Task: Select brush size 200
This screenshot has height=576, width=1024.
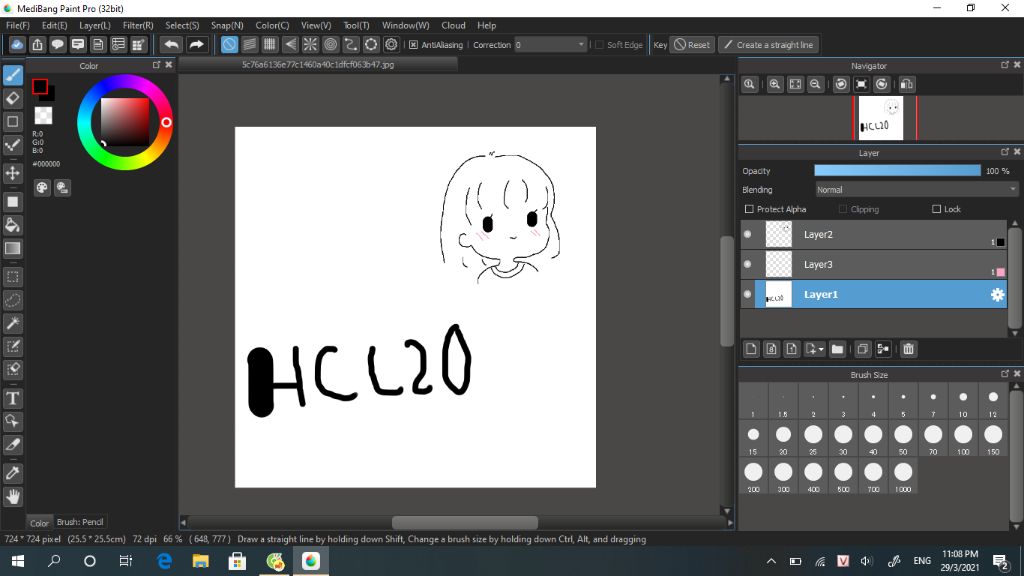Action: coord(753,476)
